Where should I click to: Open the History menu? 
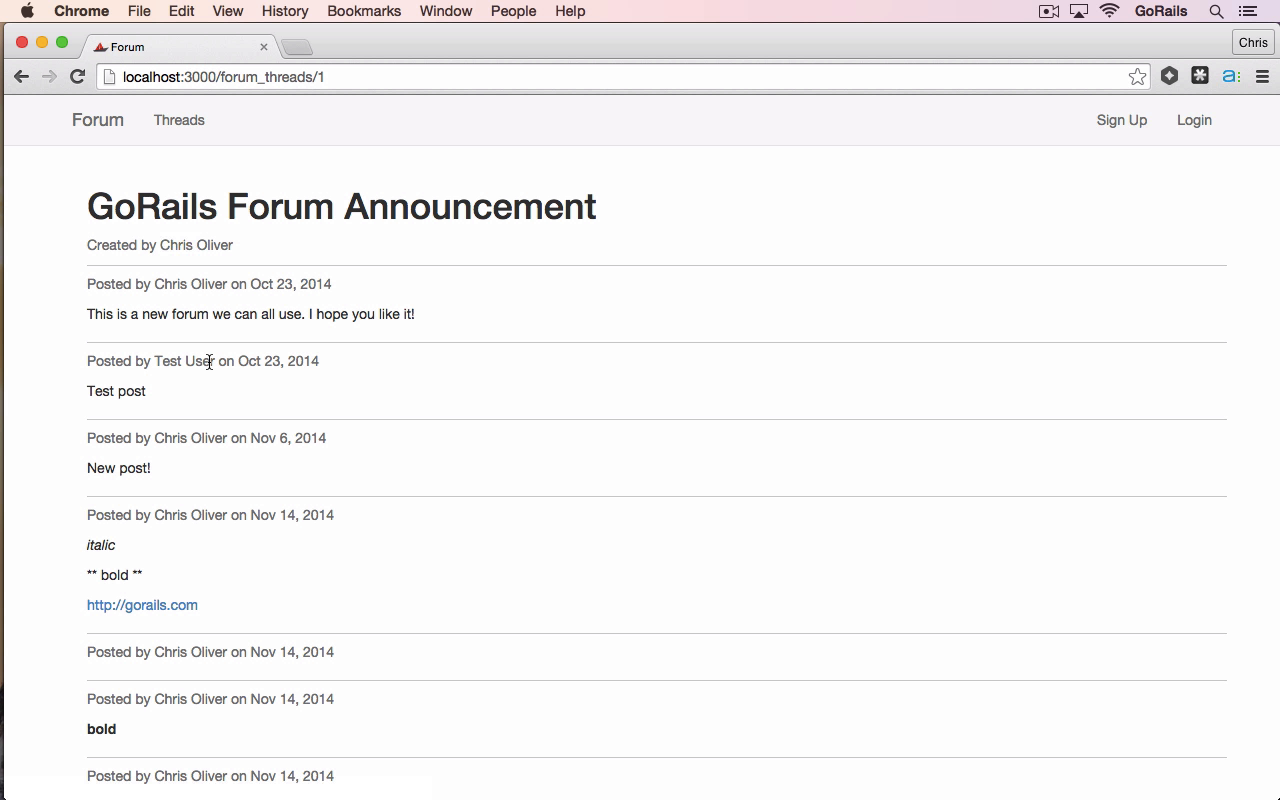[x=285, y=11]
